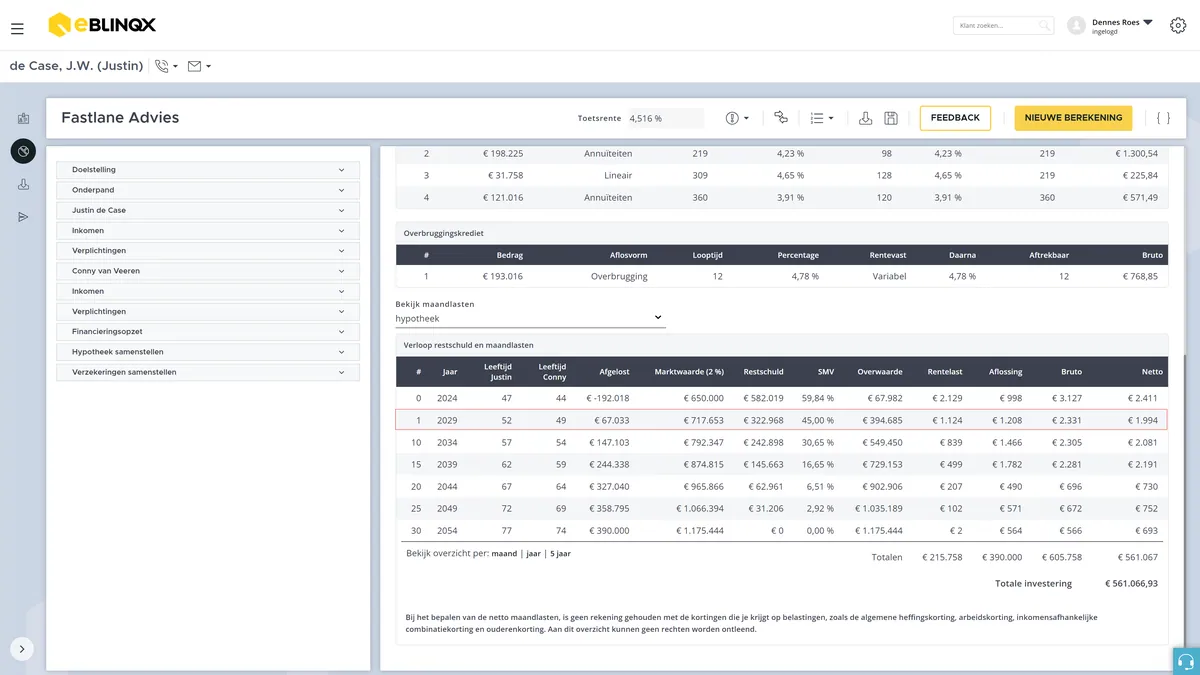The image size is (1200, 675).
Task: Open the phone contact options
Action: pos(166,66)
